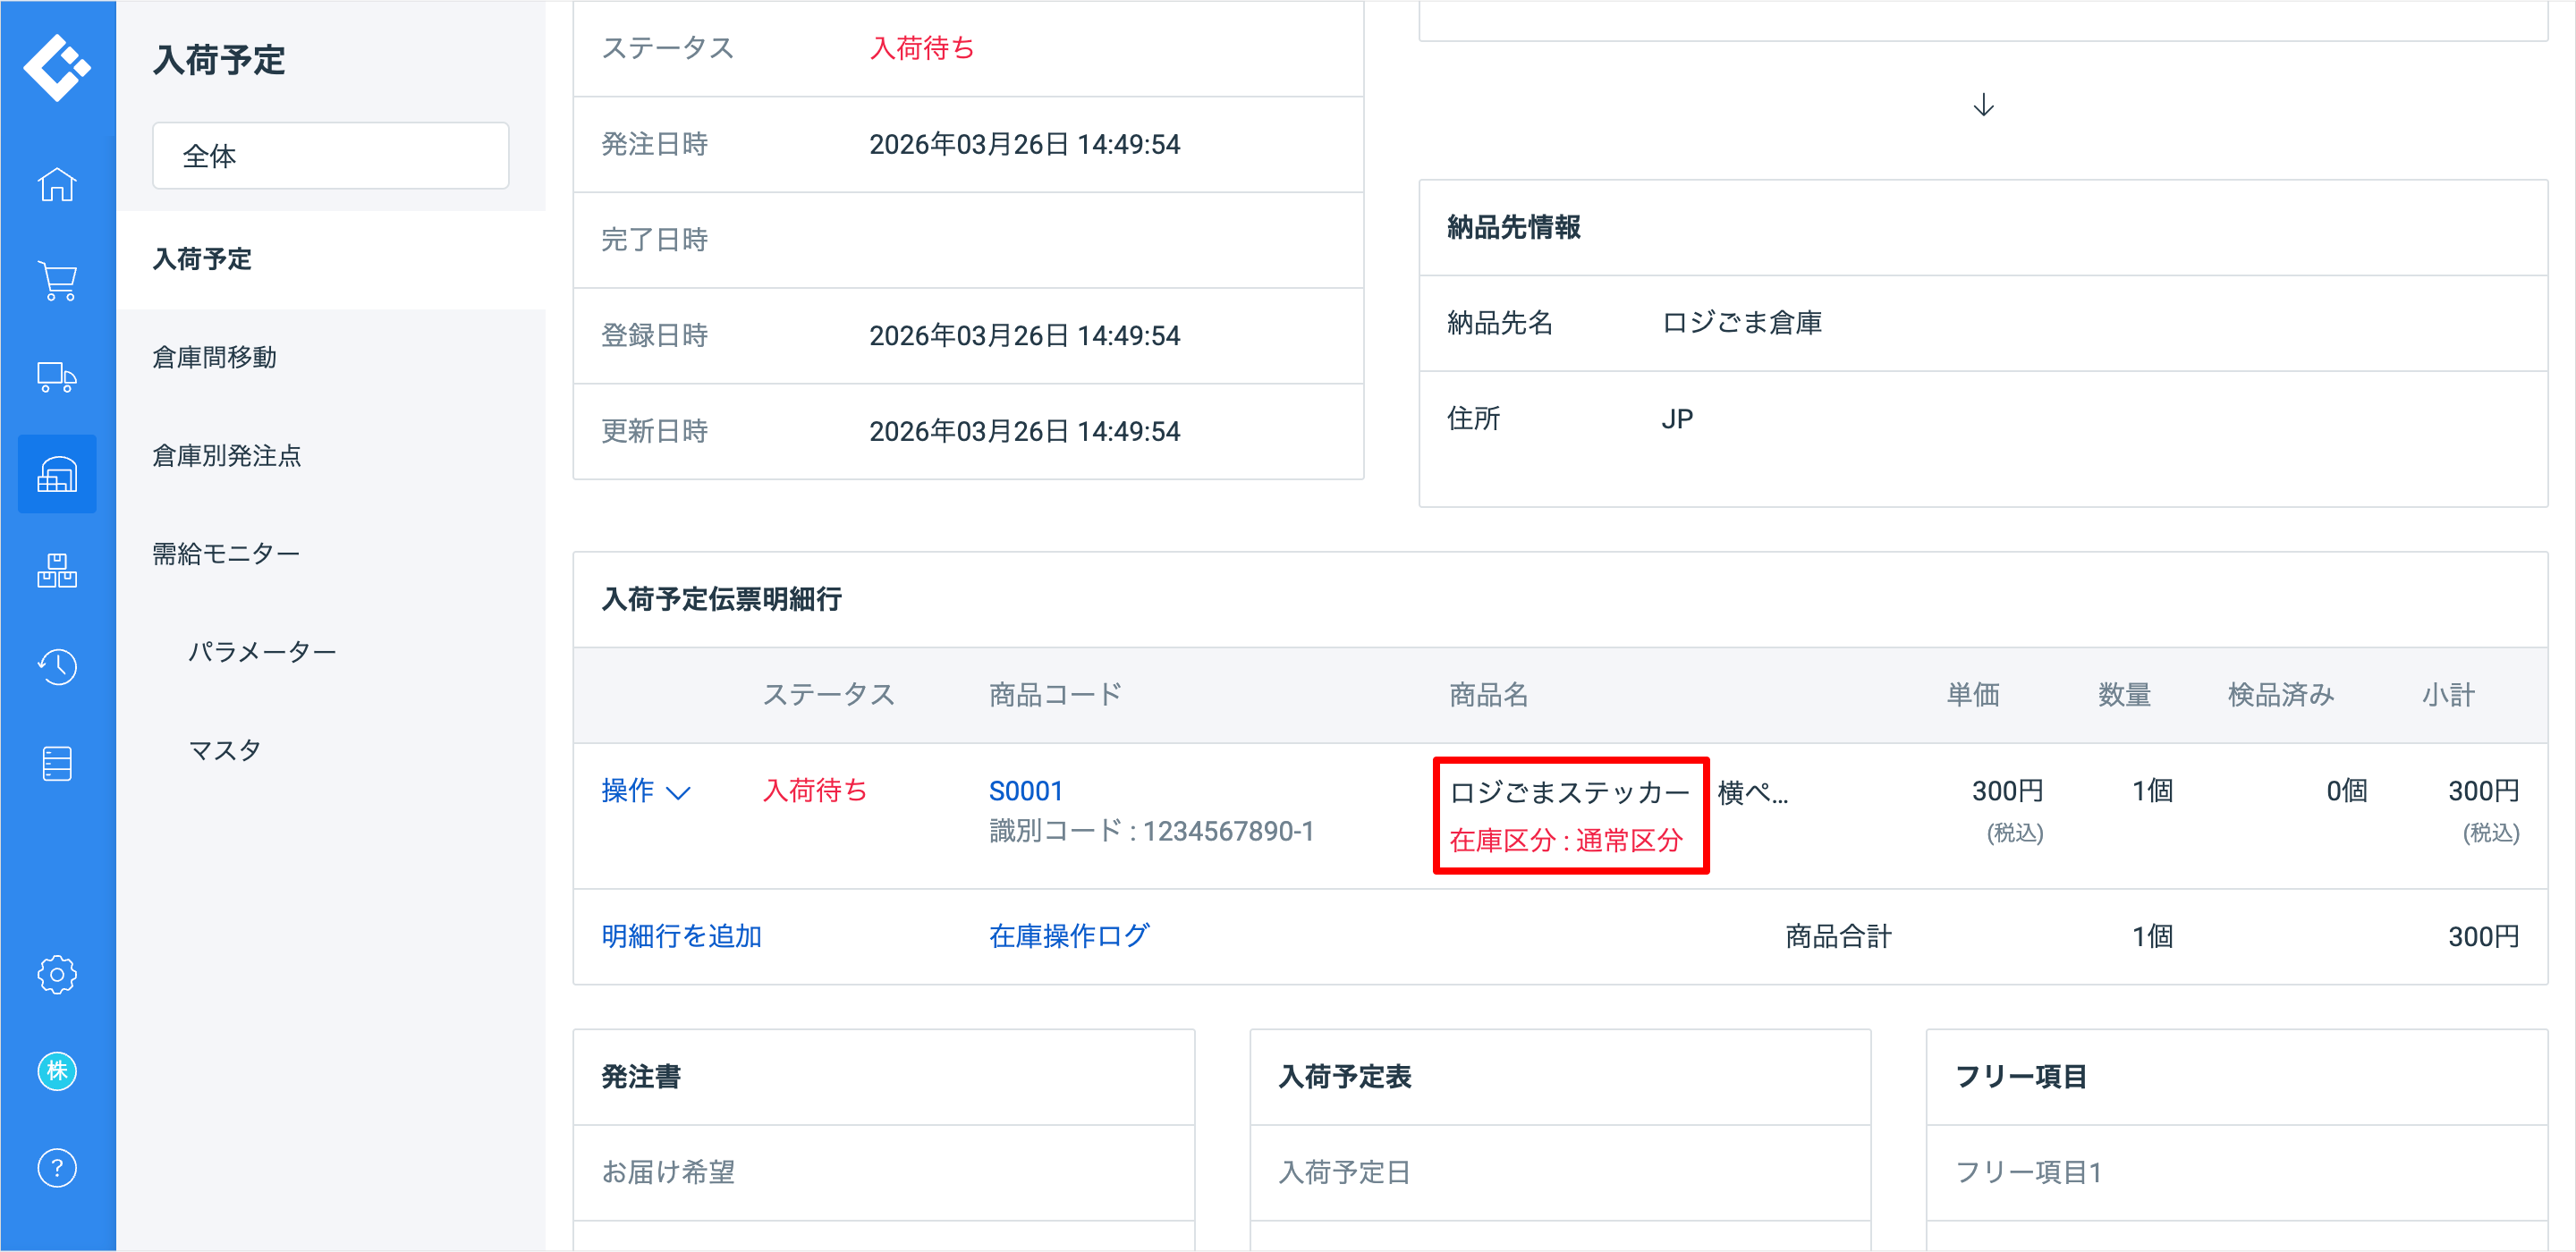Open 在庫操作ログ link

coord(1069,936)
